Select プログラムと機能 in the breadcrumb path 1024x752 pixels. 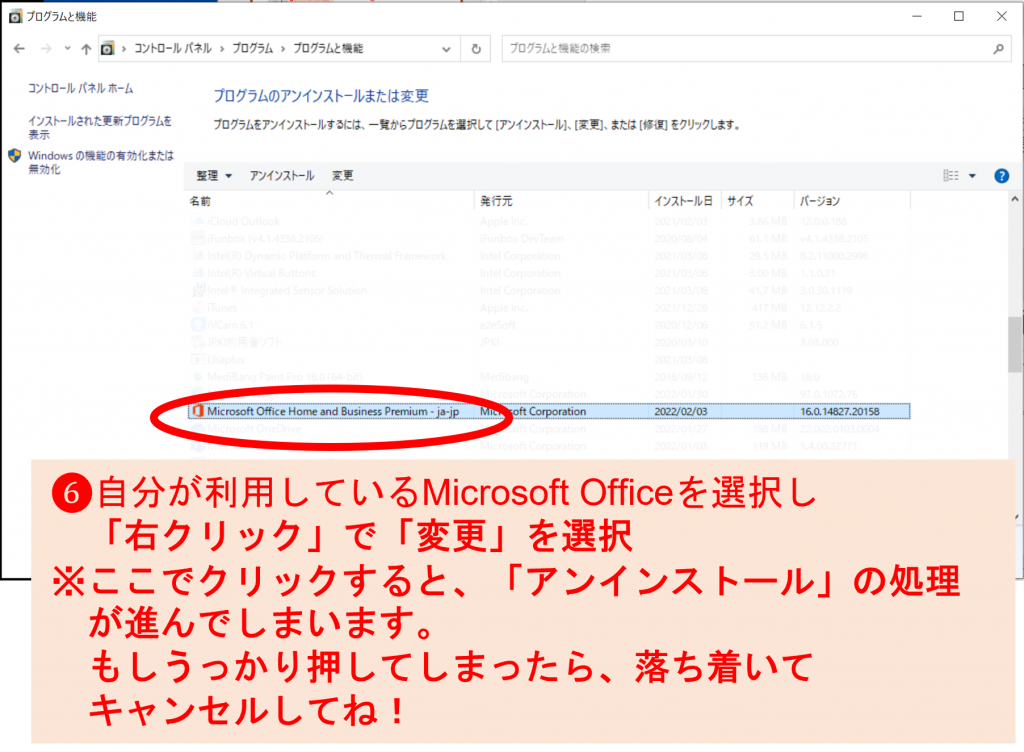(328, 48)
